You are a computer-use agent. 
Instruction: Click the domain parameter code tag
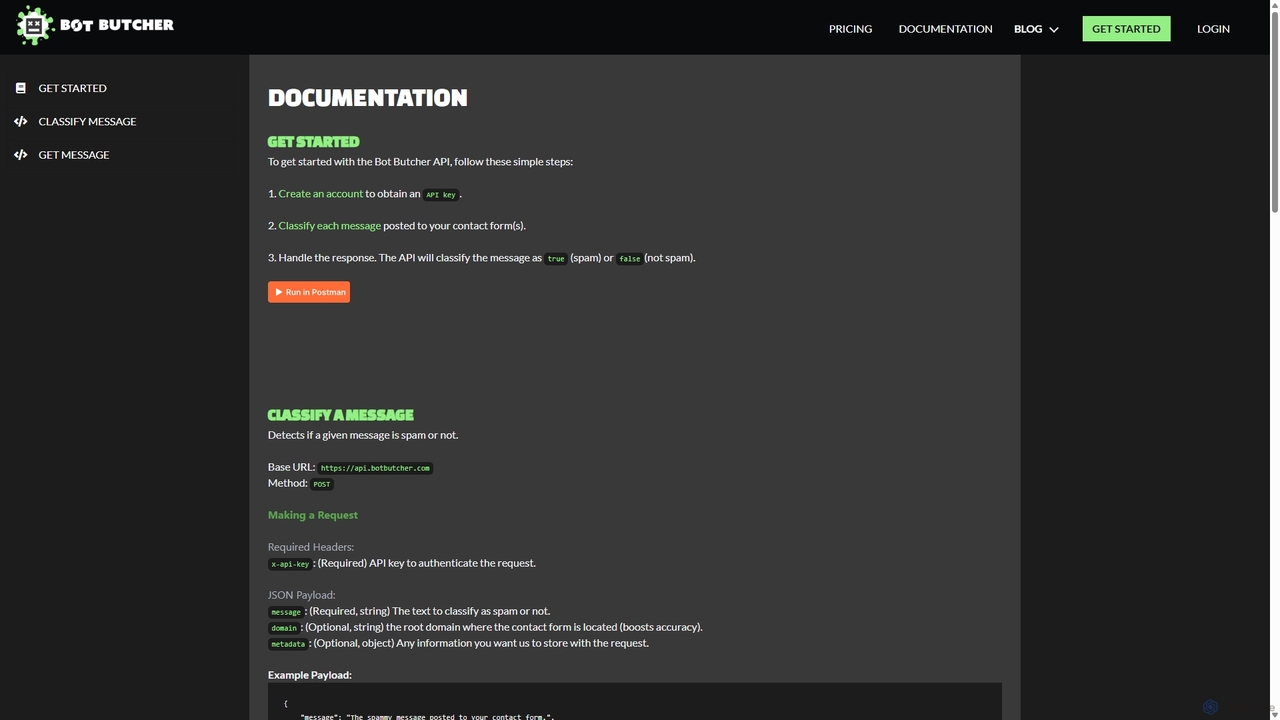pyautogui.click(x=284, y=628)
